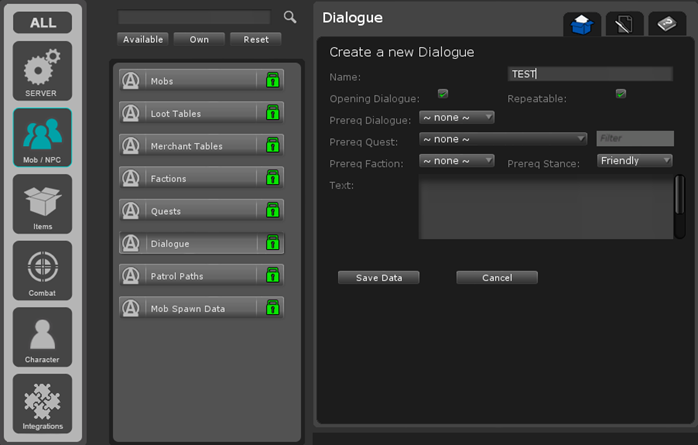The height and width of the screenshot is (445, 698).
Task: Expand the Prereq Quest dropdown
Action: pyautogui.click(x=502, y=139)
